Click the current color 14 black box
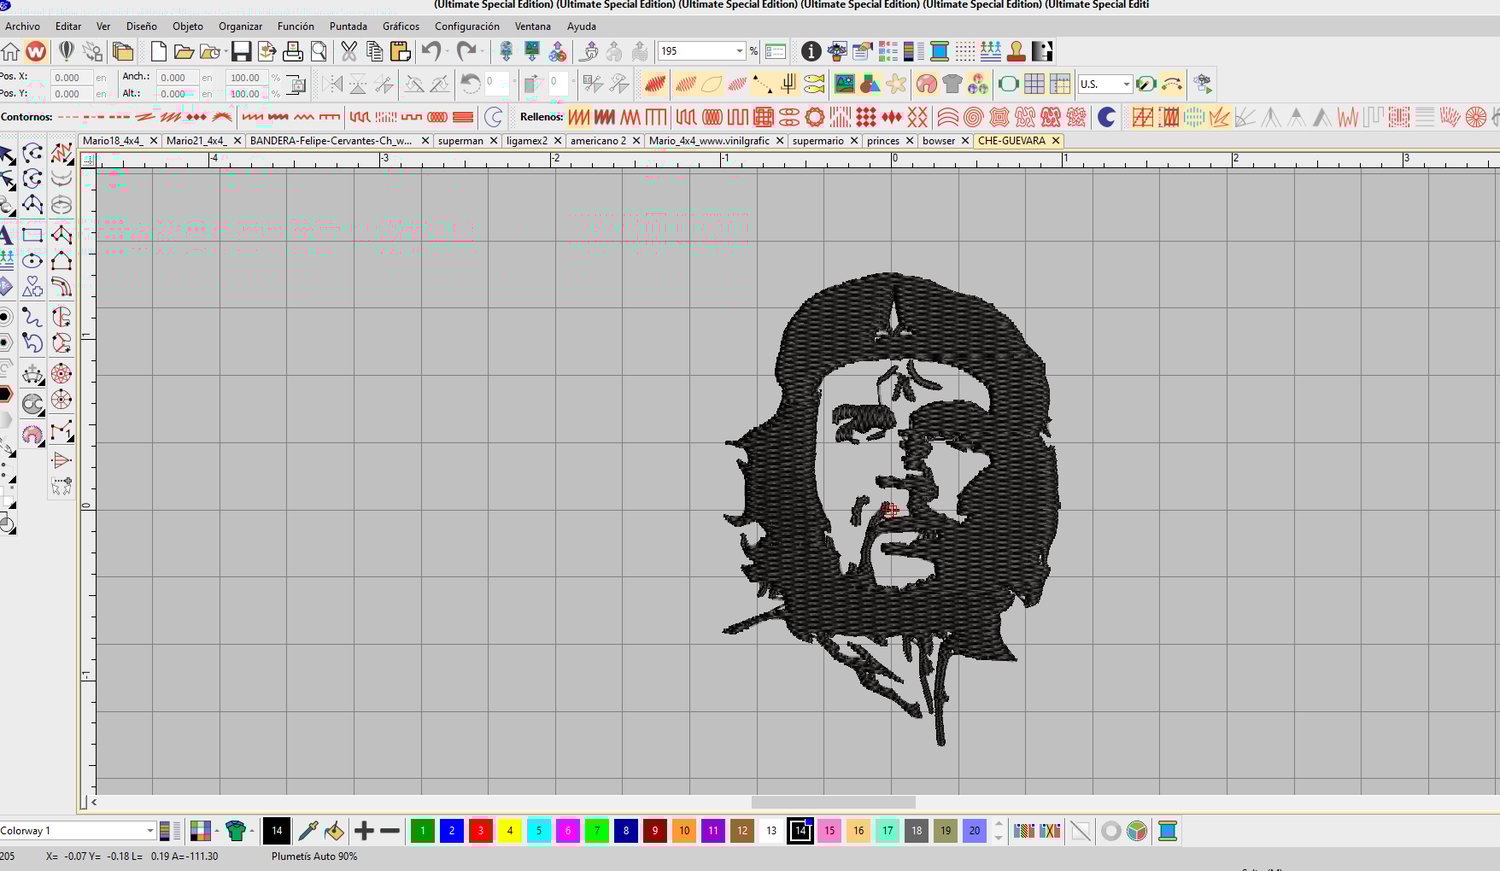The image size is (1500, 871). click(277, 831)
